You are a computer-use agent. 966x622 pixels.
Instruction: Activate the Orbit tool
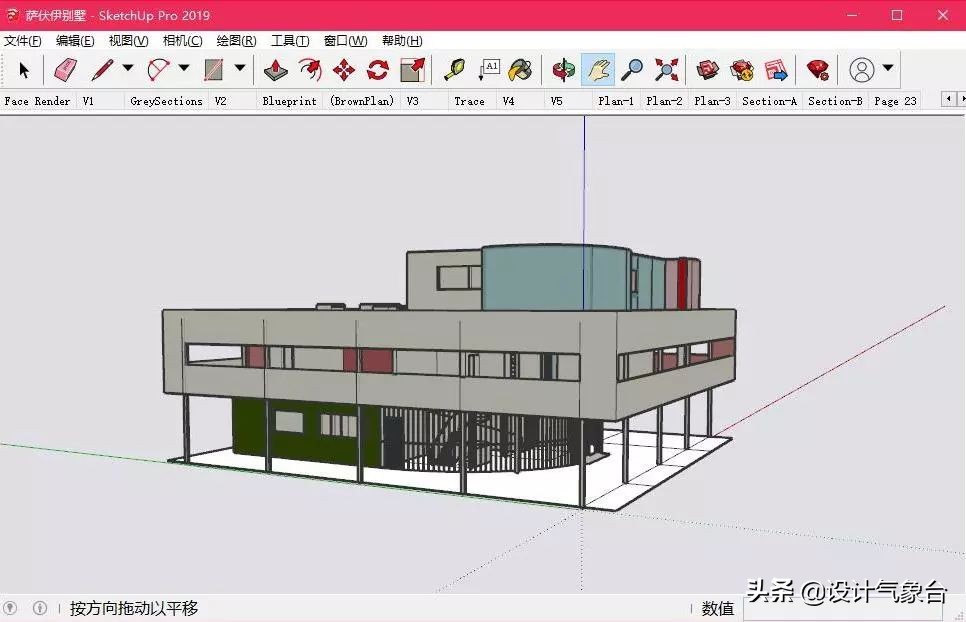[563, 70]
